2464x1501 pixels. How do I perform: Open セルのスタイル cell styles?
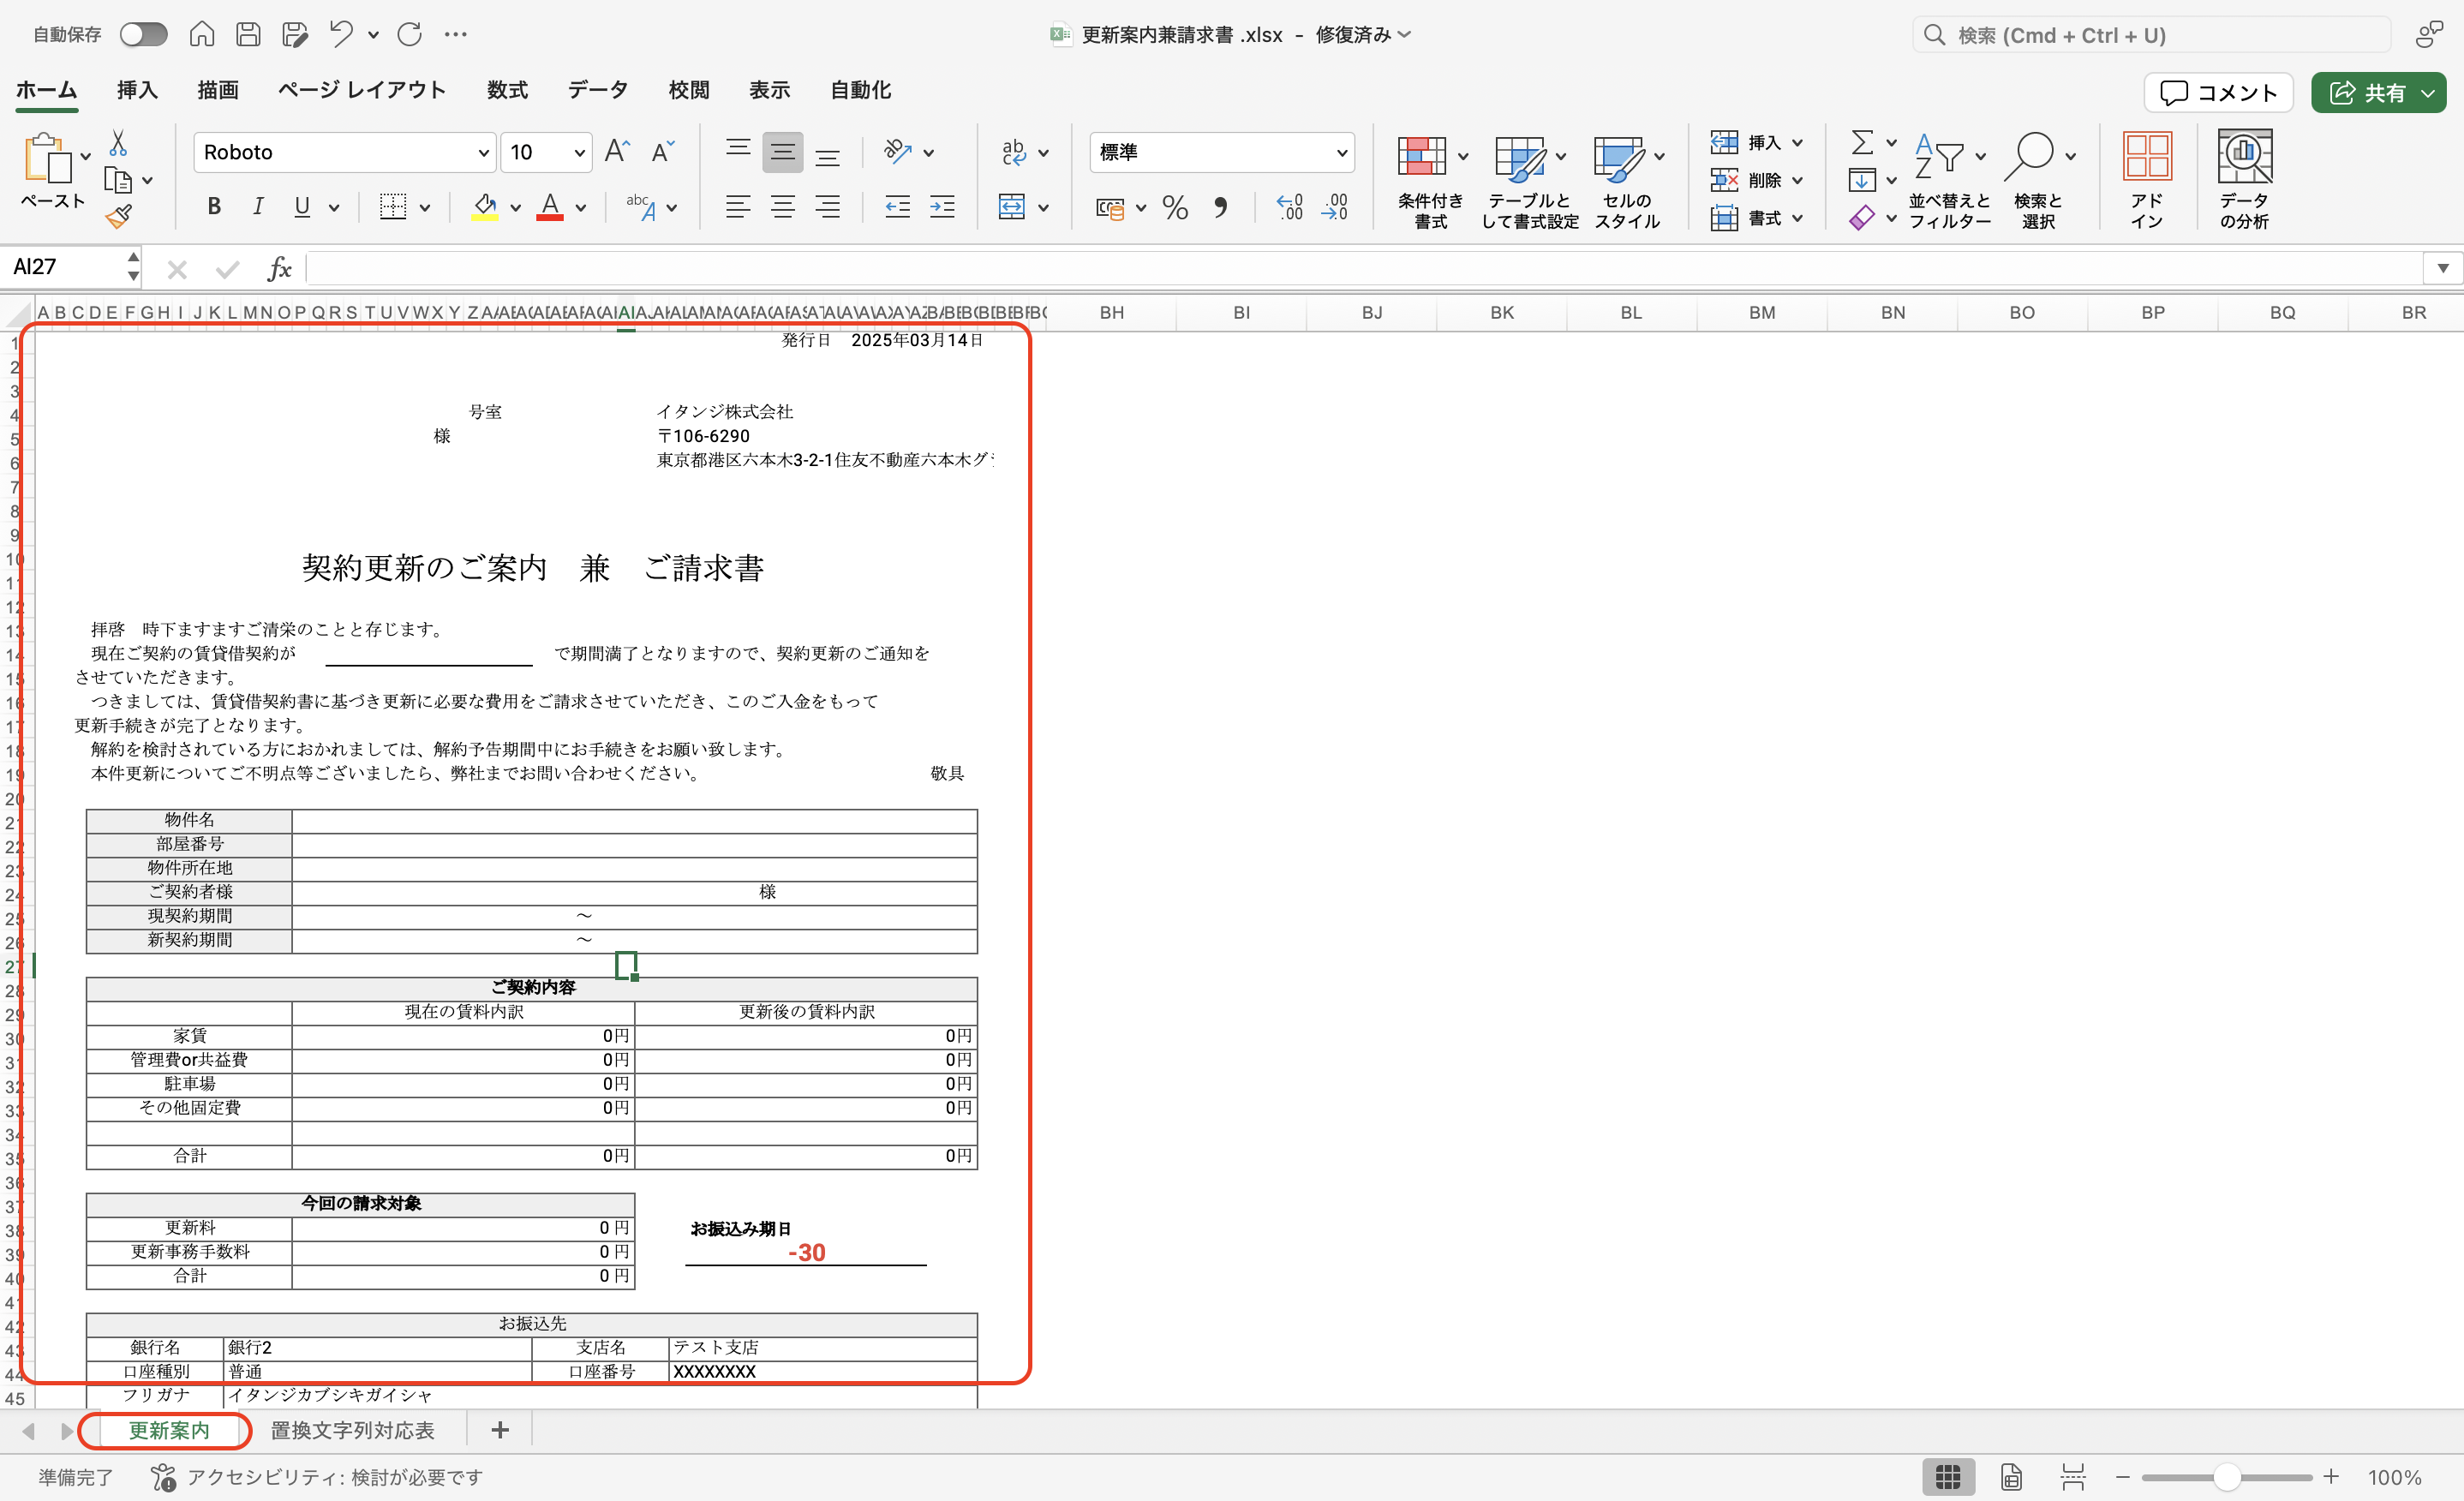coord(1627,180)
